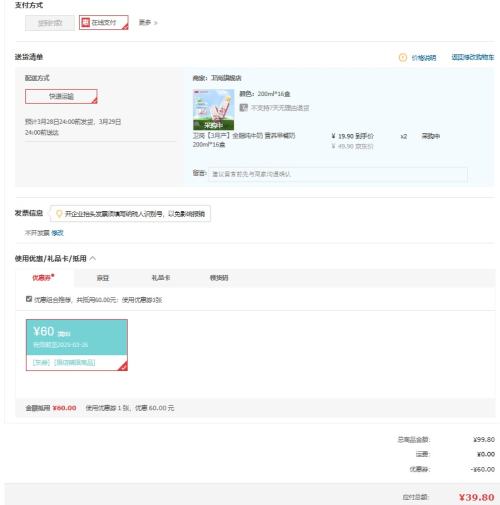This screenshot has width=500, height=505.
Task: Open the 领货码 tab
Action: [219, 278]
